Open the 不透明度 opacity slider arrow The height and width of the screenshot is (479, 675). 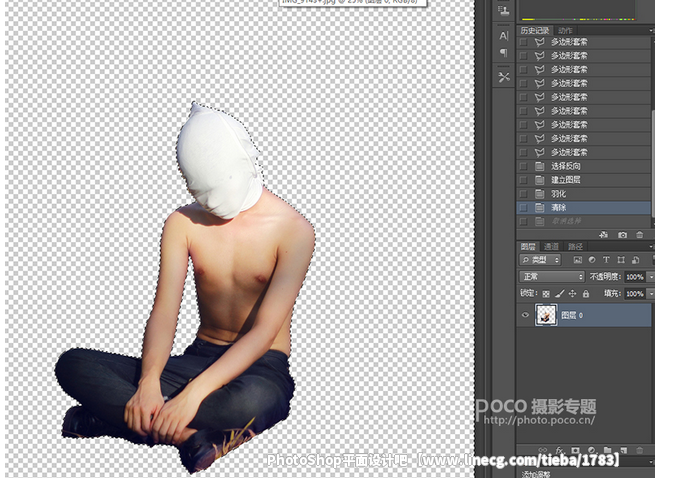tap(651, 277)
